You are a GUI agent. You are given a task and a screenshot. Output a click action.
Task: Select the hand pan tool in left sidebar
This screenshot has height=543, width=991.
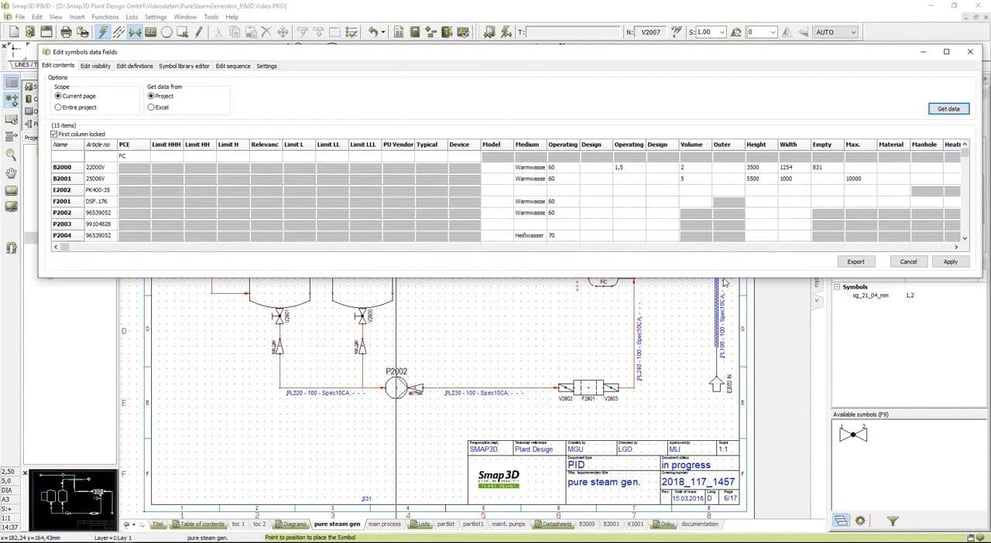(x=11, y=173)
